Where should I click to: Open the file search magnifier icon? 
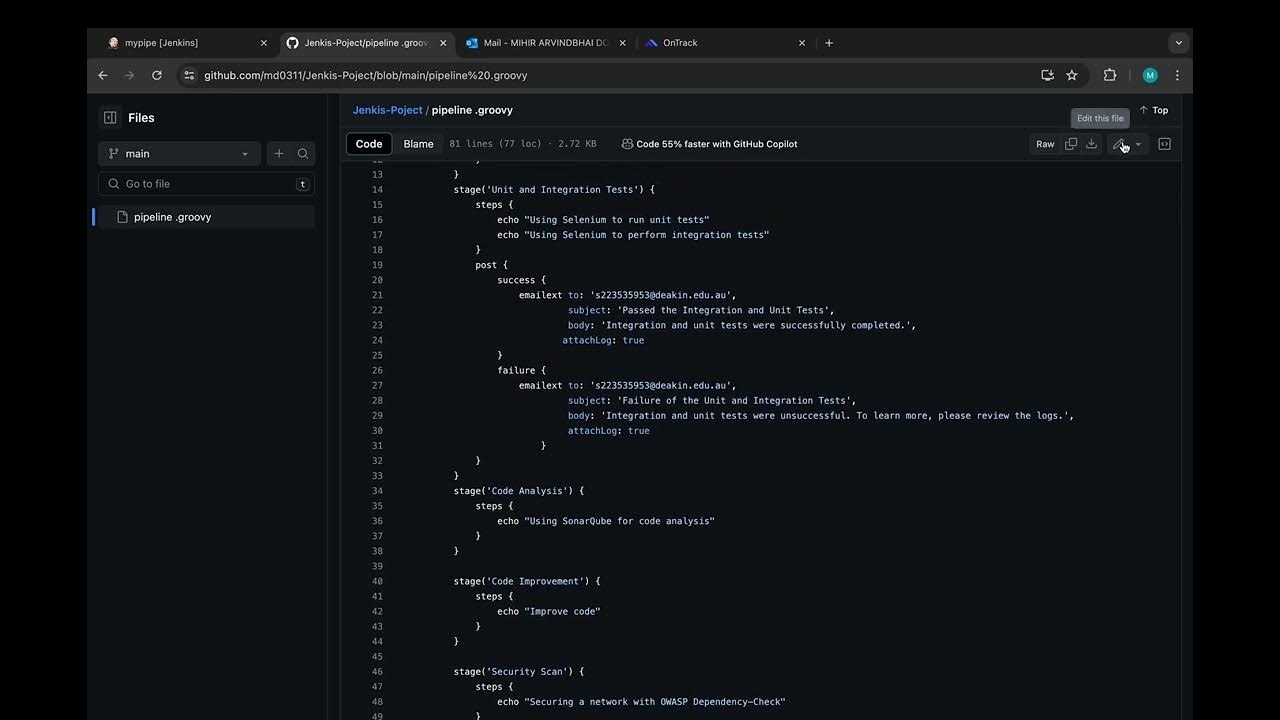[x=303, y=154]
